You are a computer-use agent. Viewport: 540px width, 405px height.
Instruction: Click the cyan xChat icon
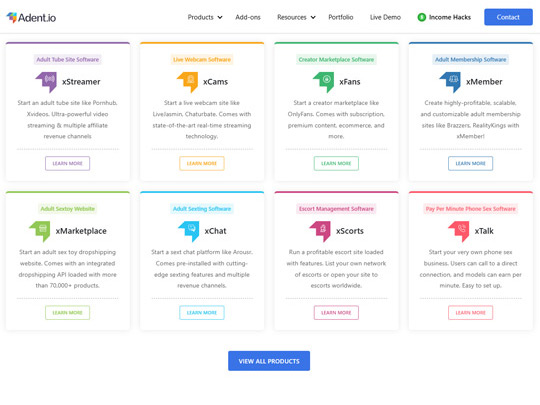coord(189,231)
